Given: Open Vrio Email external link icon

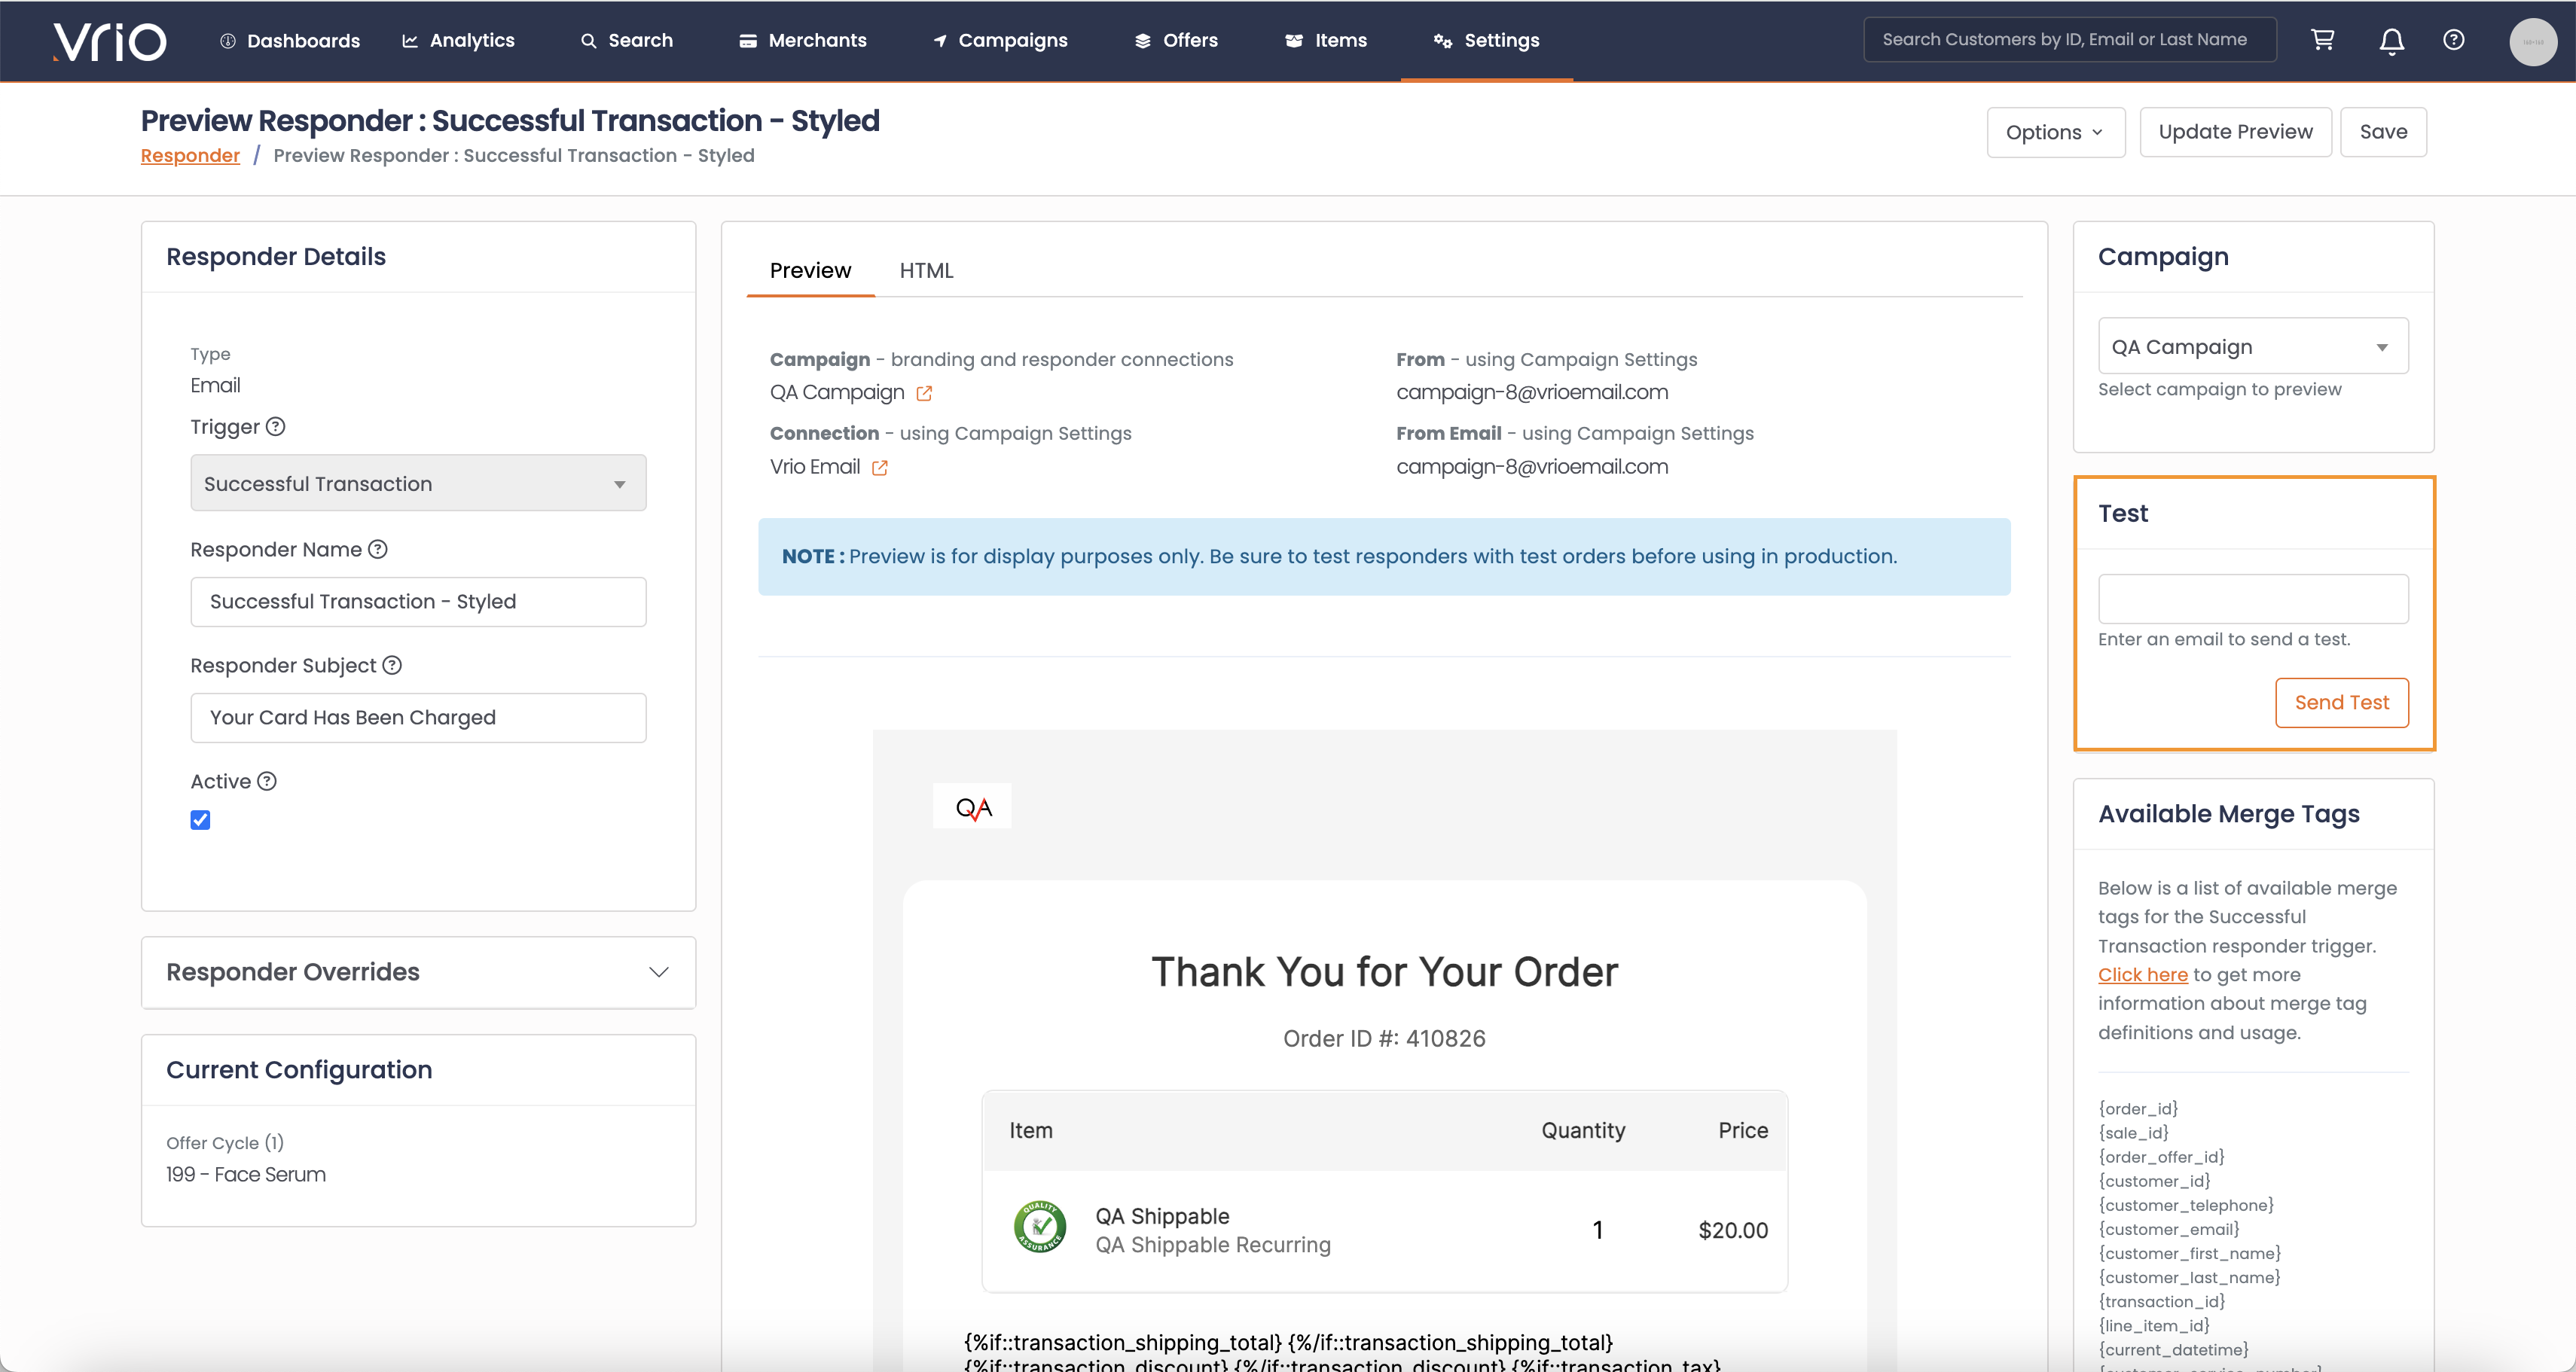Looking at the screenshot, I should pyautogui.click(x=879, y=467).
